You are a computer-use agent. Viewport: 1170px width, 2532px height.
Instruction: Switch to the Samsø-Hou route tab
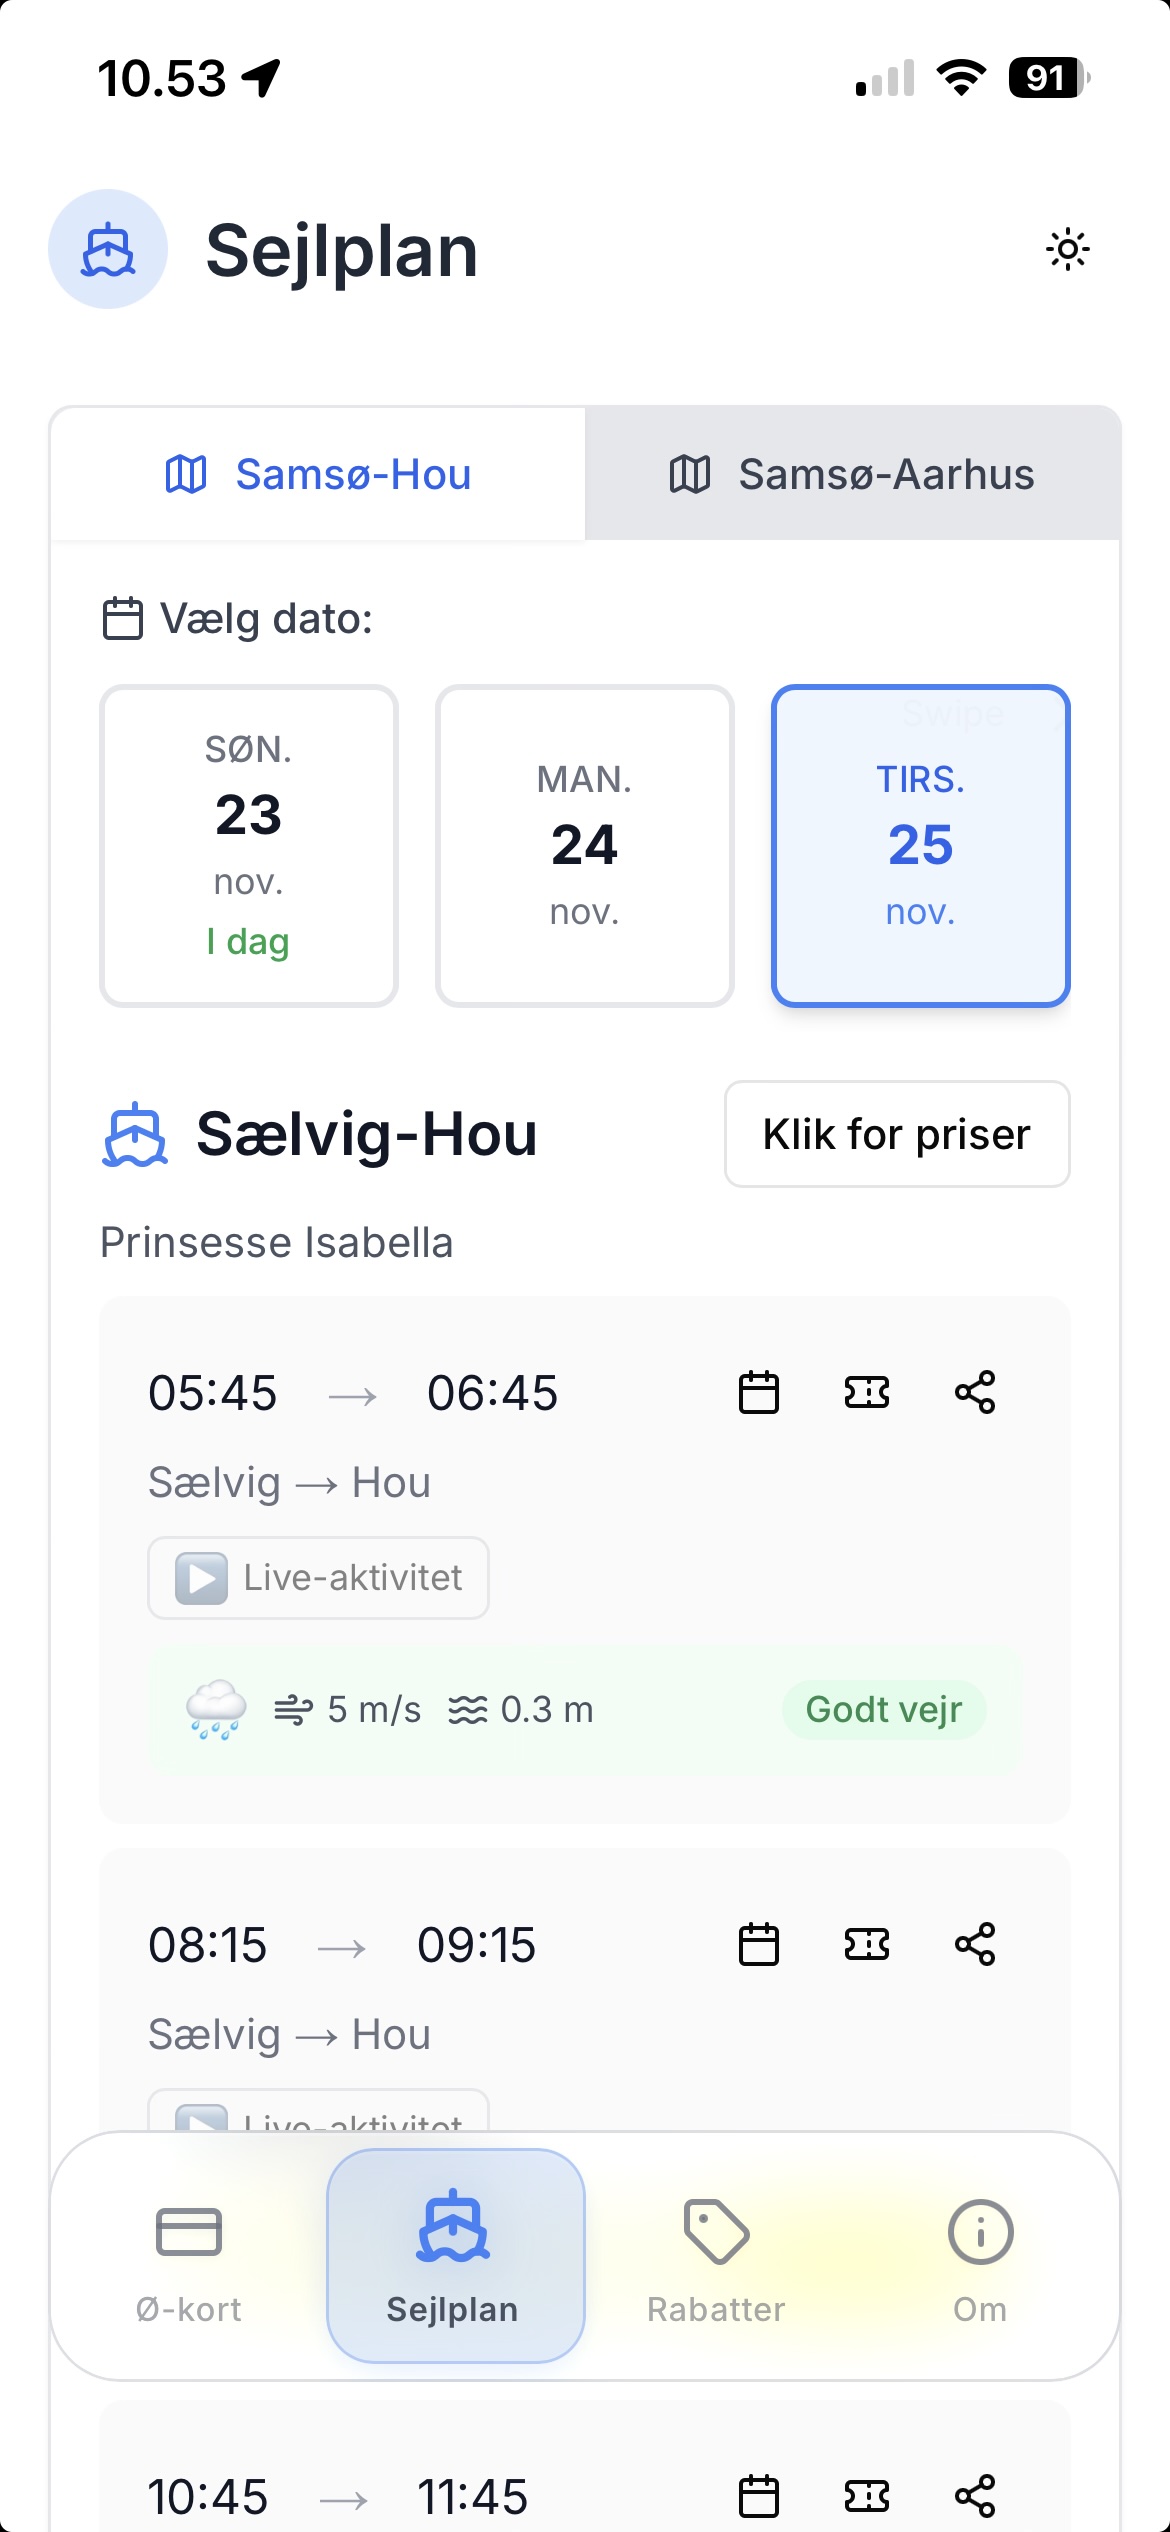318,474
